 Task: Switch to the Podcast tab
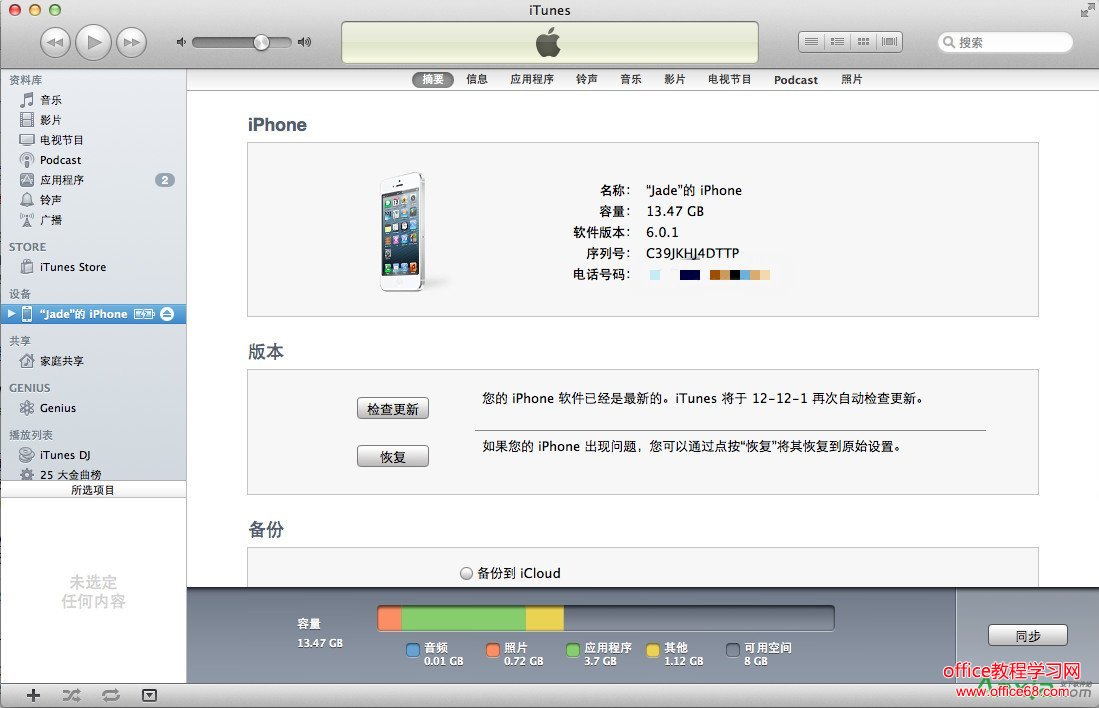coord(796,80)
